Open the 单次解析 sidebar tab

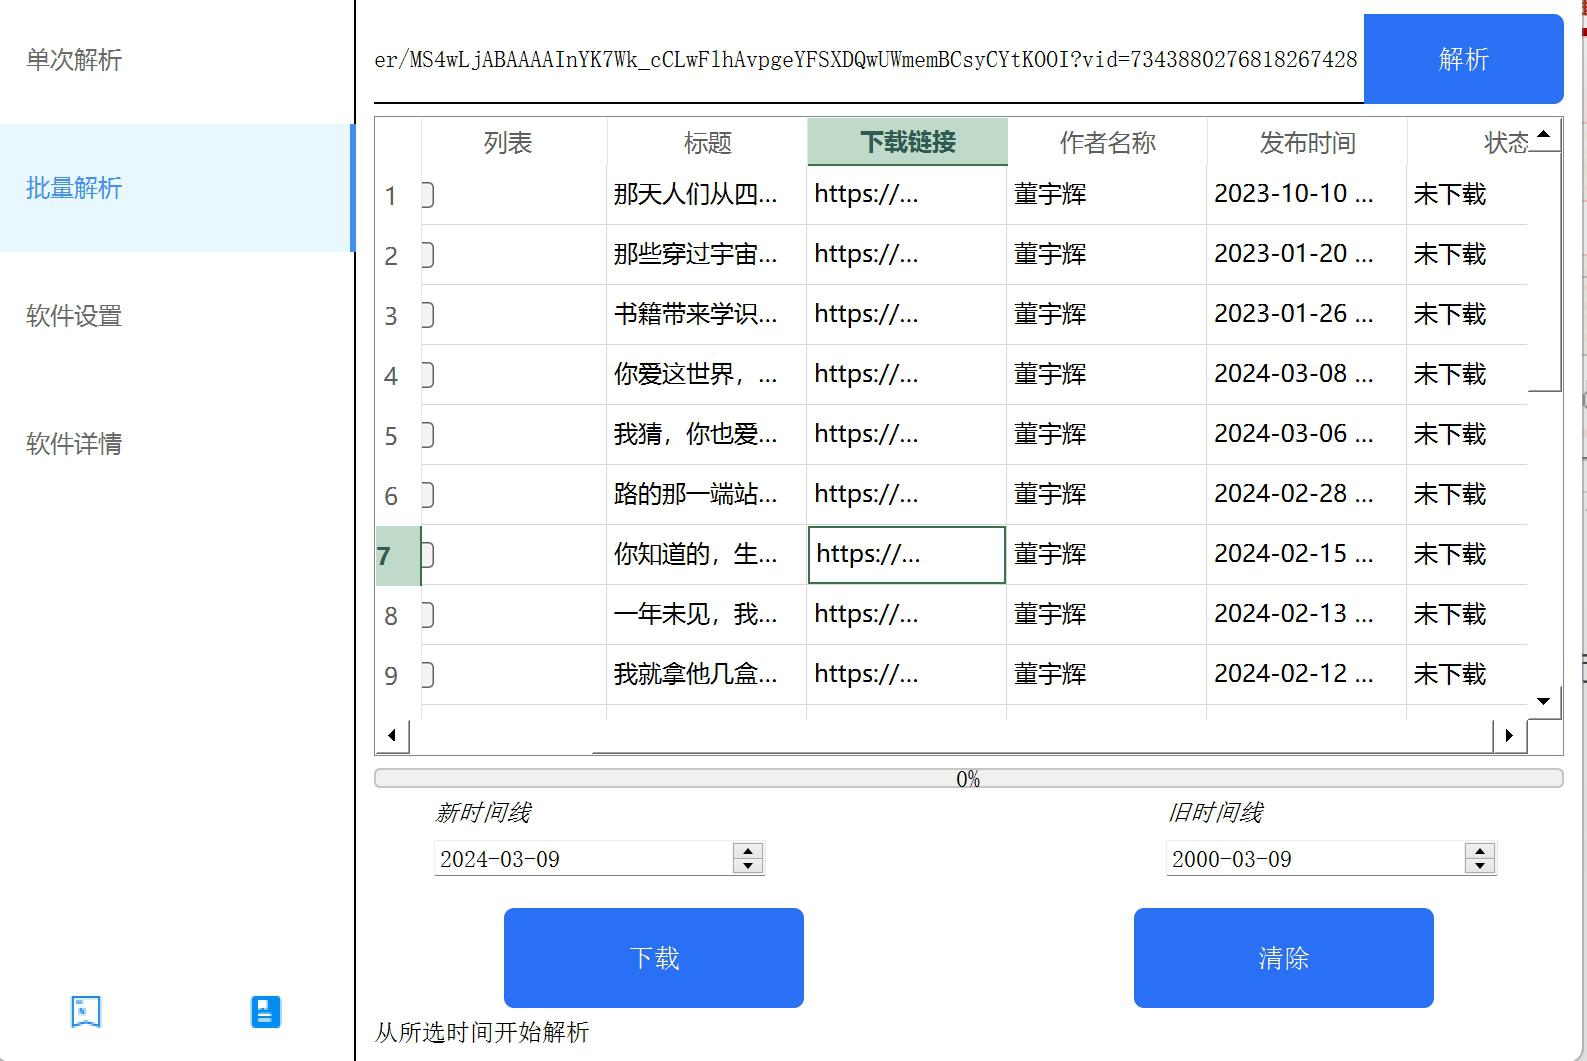[x=74, y=60]
